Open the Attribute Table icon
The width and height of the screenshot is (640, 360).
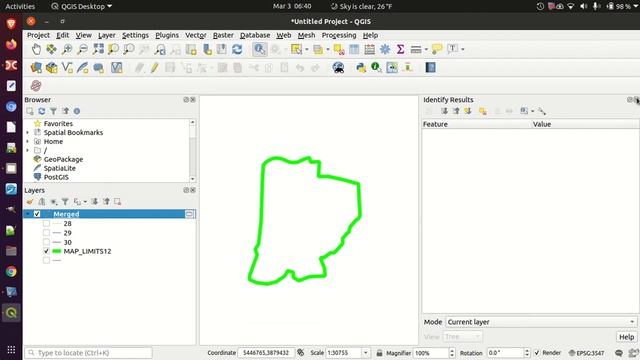[x=354, y=49]
